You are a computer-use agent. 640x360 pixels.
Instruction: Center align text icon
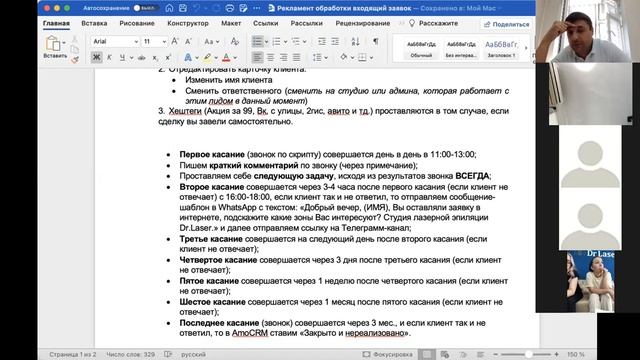point(270,58)
